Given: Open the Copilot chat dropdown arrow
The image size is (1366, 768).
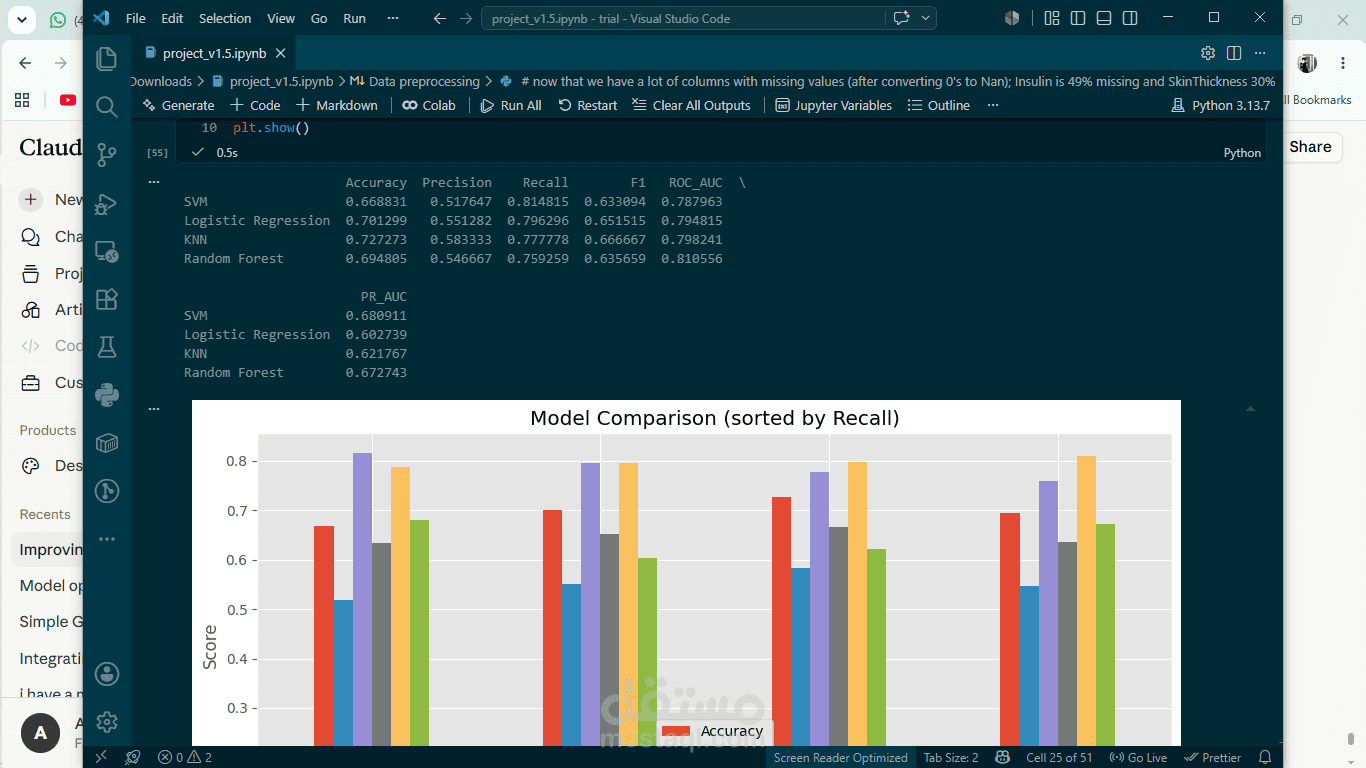Looking at the screenshot, I should (x=925, y=18).
